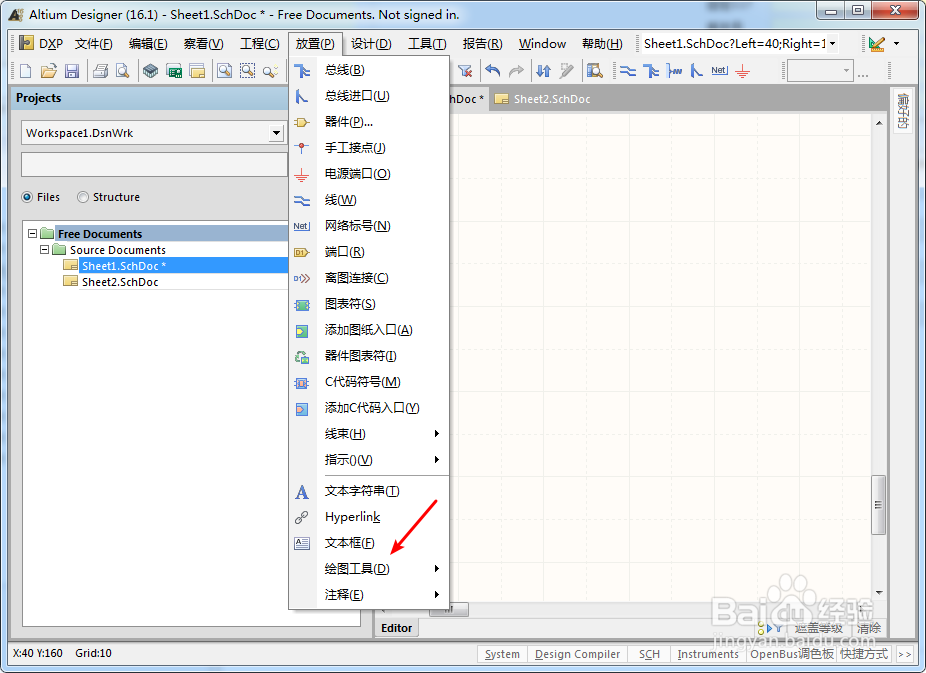Click the SCH panel button

(649, 654)
